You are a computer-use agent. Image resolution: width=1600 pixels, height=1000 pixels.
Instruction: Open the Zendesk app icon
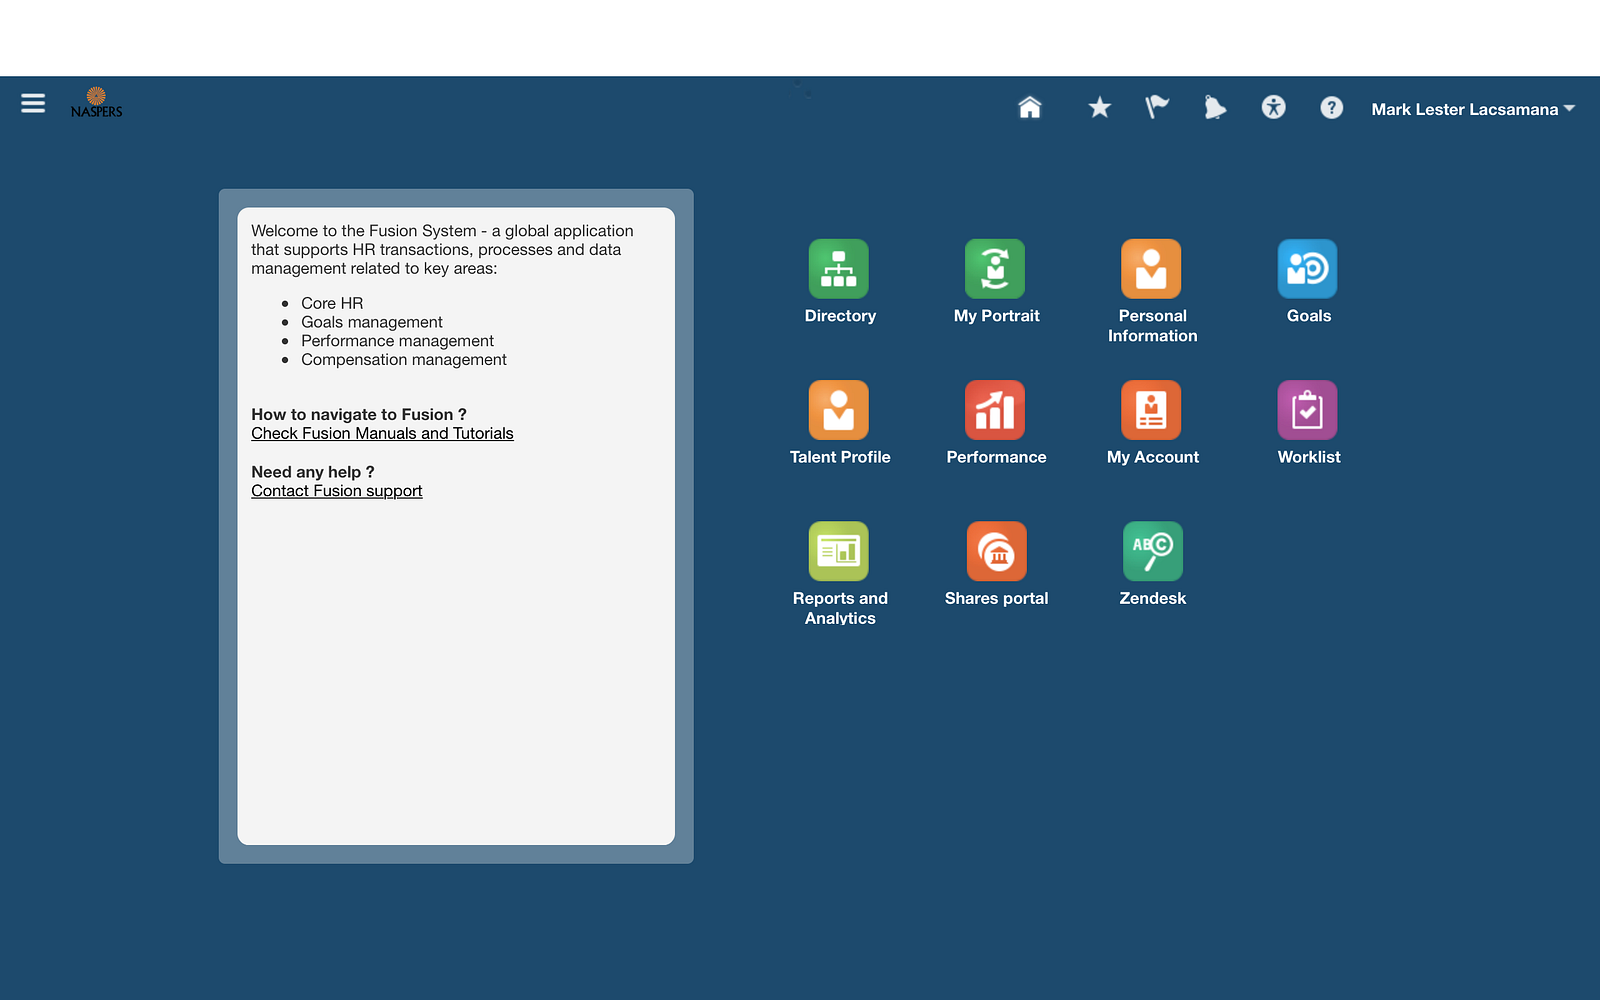[1152, 551]
